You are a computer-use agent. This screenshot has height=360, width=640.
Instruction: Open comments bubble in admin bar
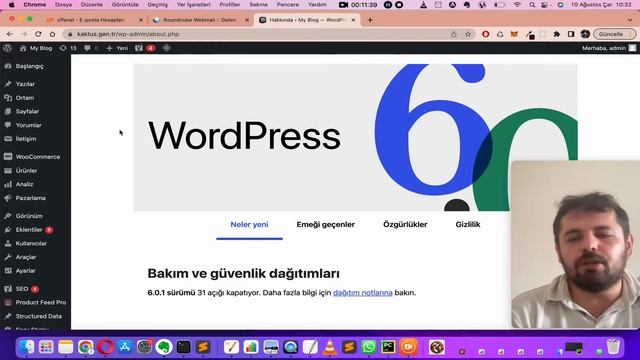click(x=91, y=48)
